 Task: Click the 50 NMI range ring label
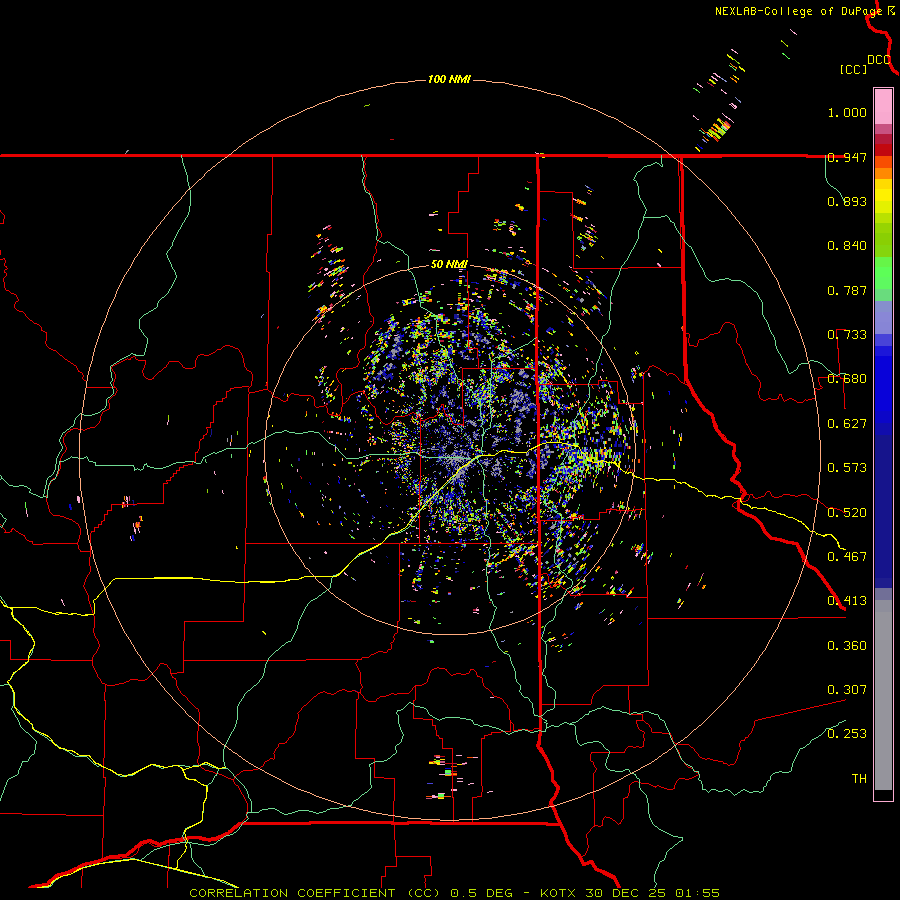(x=449, y=265)
